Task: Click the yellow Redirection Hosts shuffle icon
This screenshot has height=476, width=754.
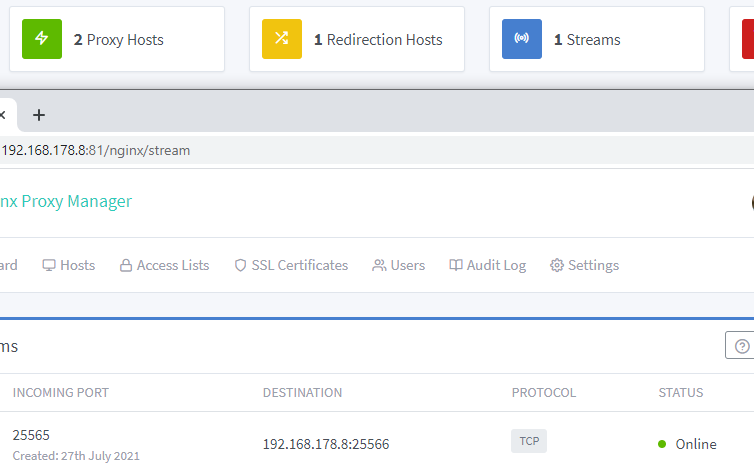Action: pyautogui.click(x=282, y=39)
